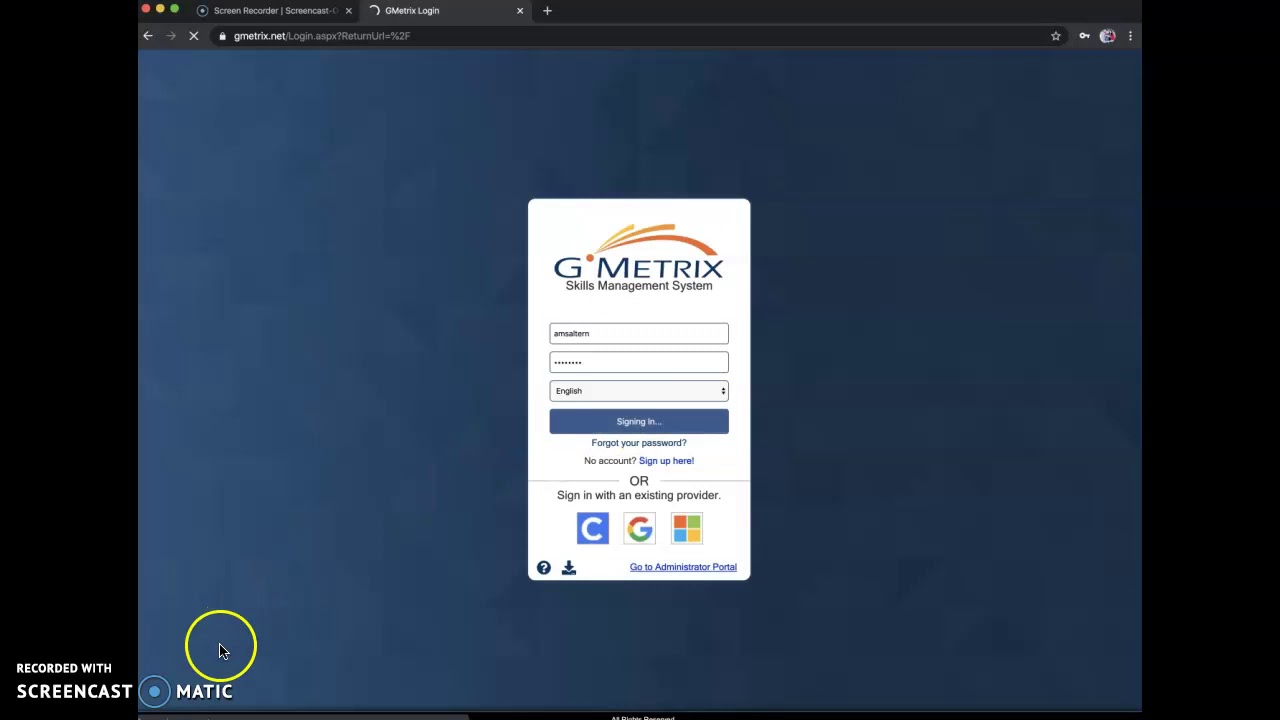Click the download icon in login card

[x=569, y=568]
